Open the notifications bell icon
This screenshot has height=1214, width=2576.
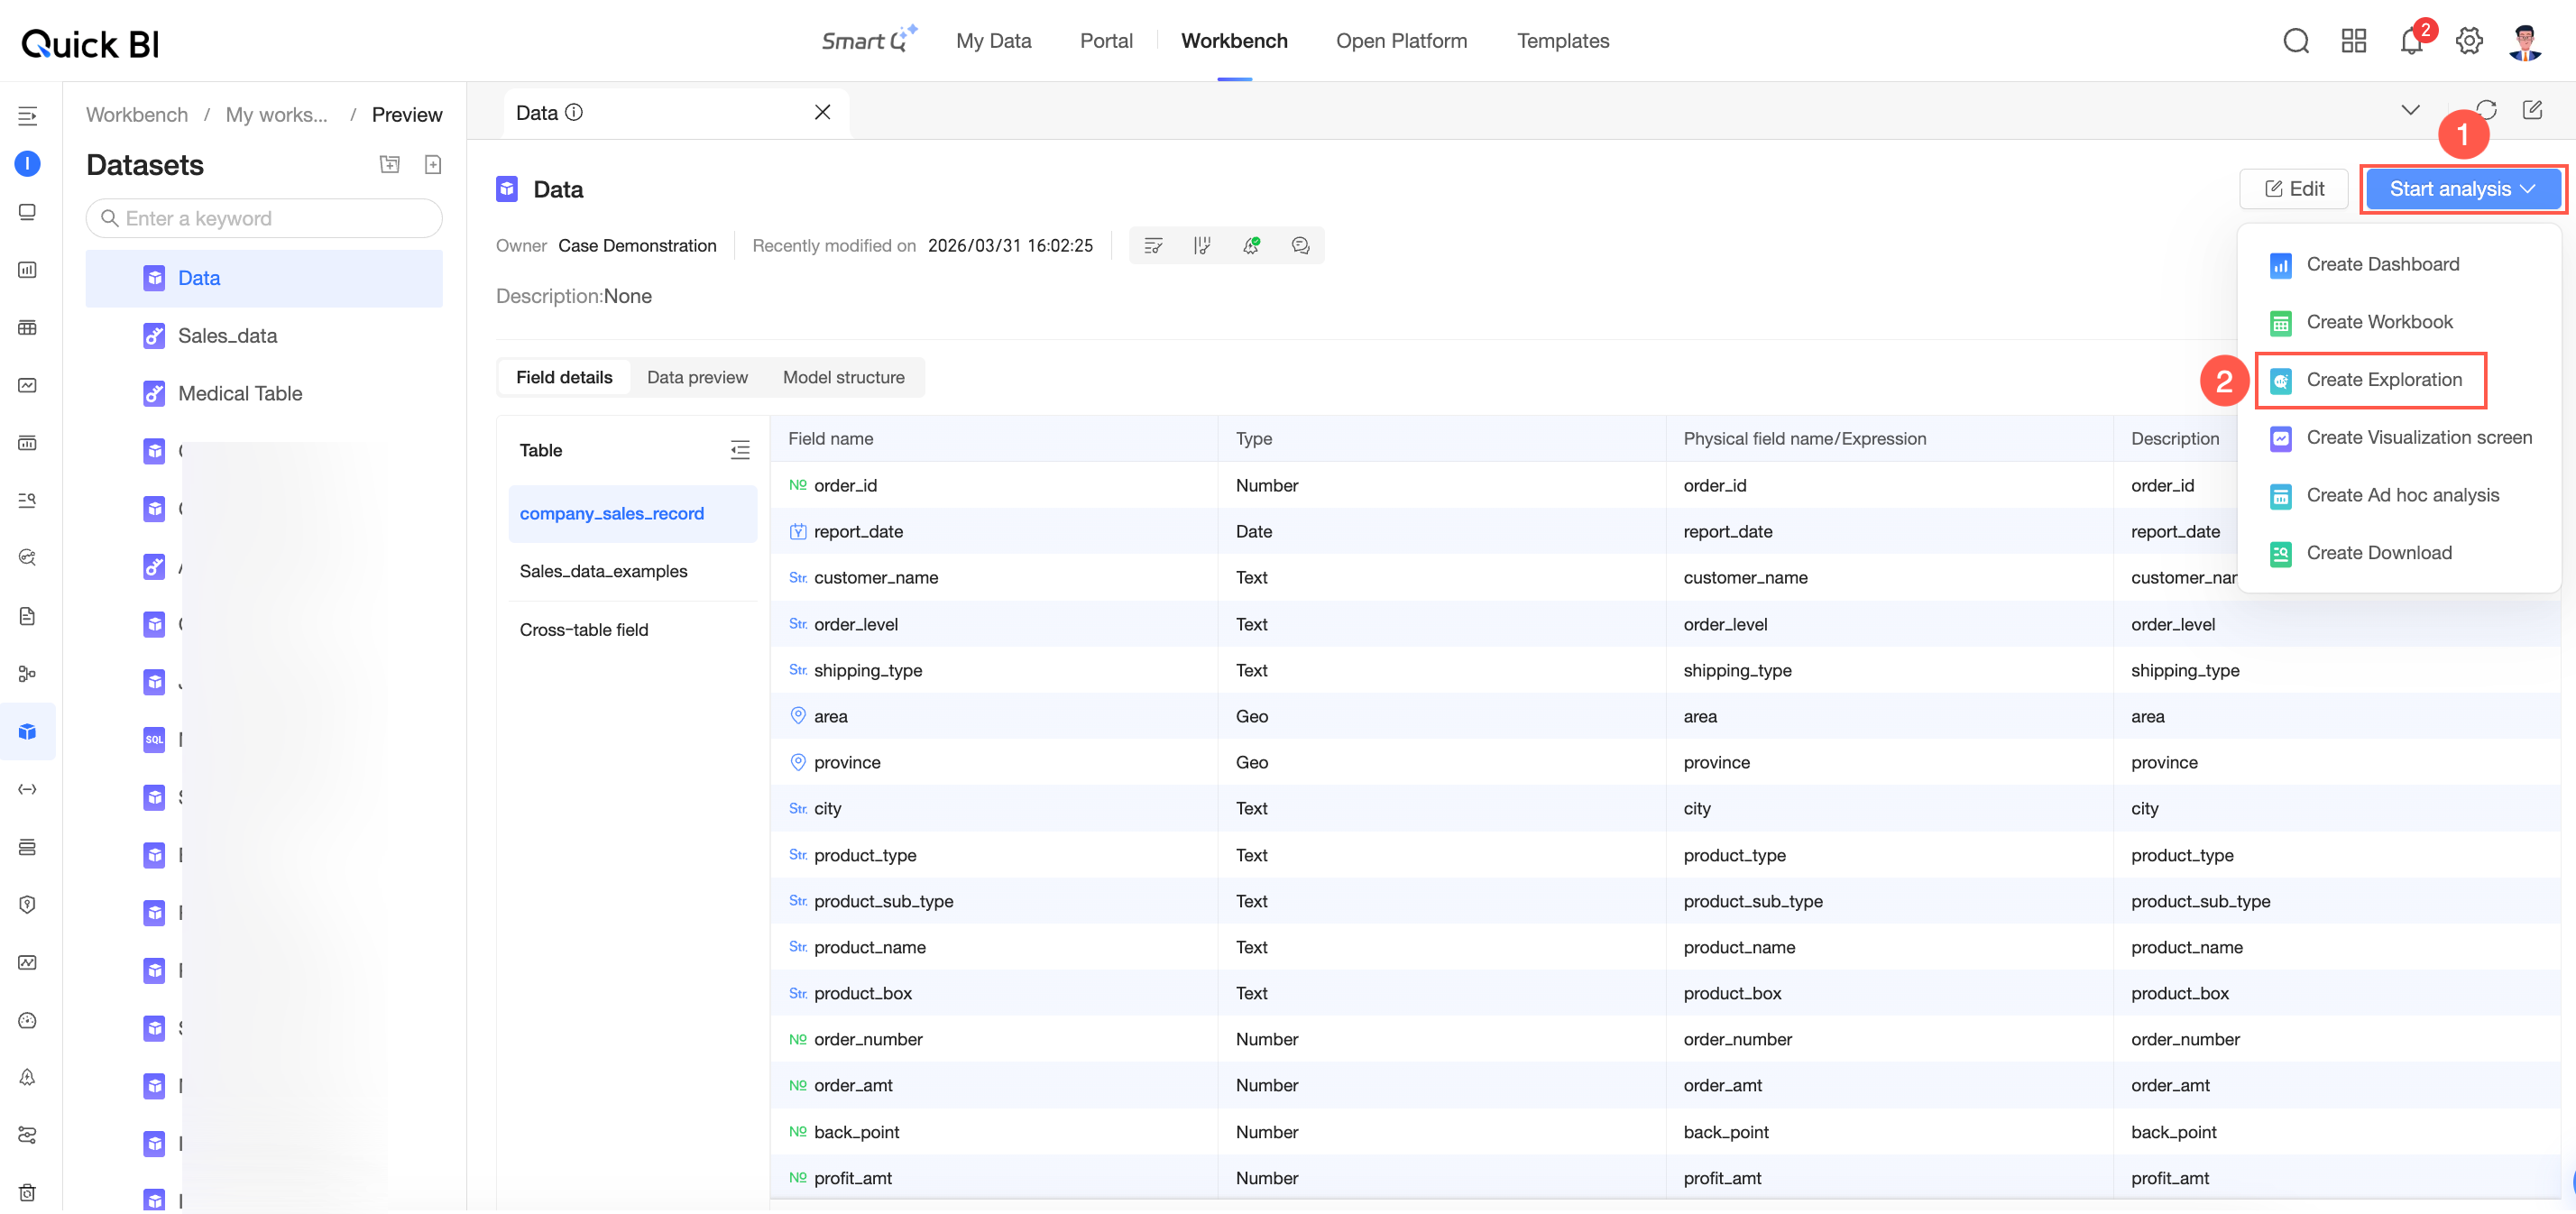[x=2411, y=41]
